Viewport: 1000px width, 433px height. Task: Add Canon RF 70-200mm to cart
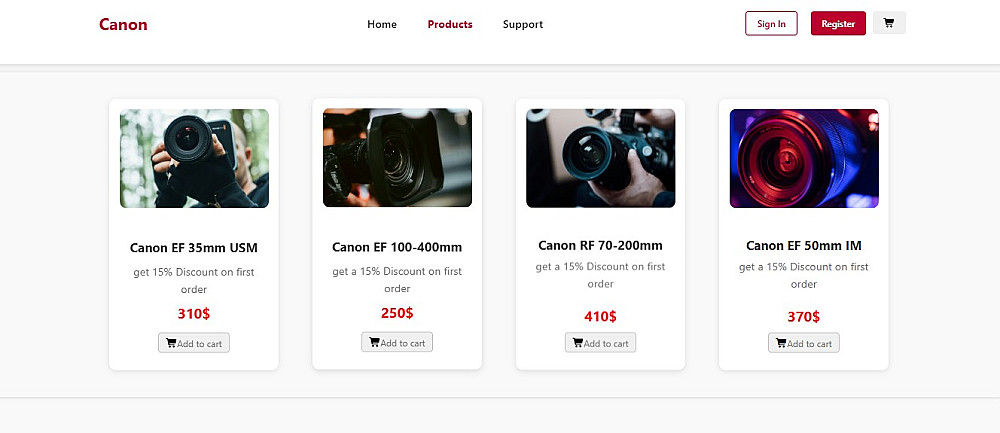coord(600,343)
